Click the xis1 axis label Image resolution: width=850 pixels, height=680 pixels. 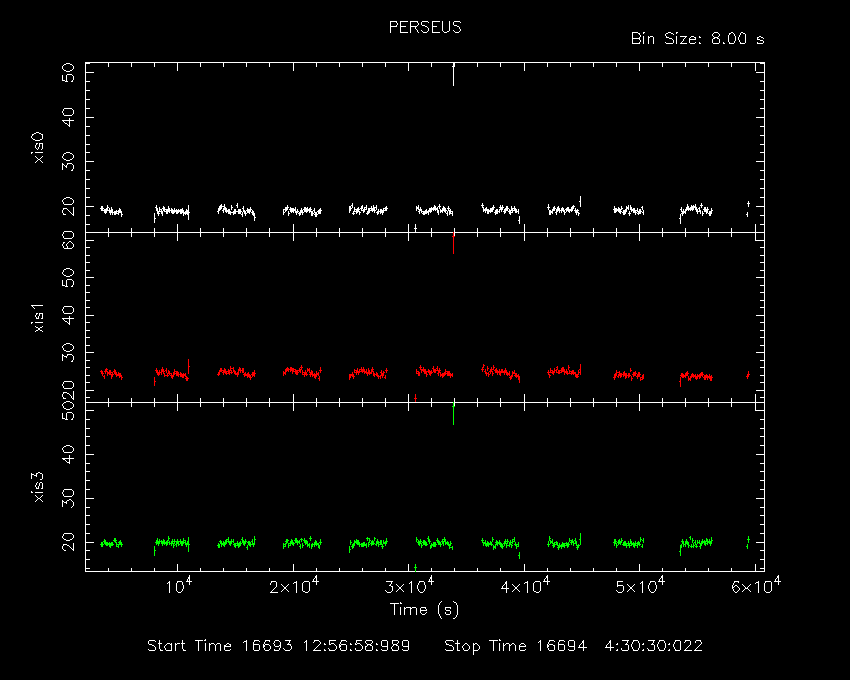tap(38, 318)
